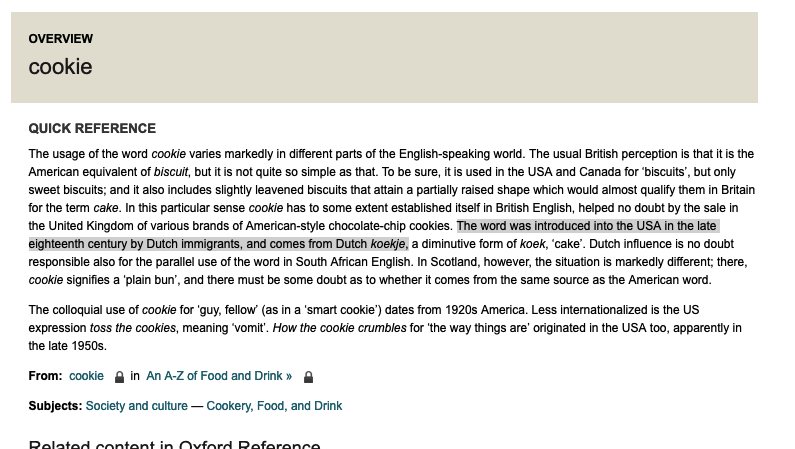
Task: Follow the Society and culture subject link
Action: [x=136, y=406]
